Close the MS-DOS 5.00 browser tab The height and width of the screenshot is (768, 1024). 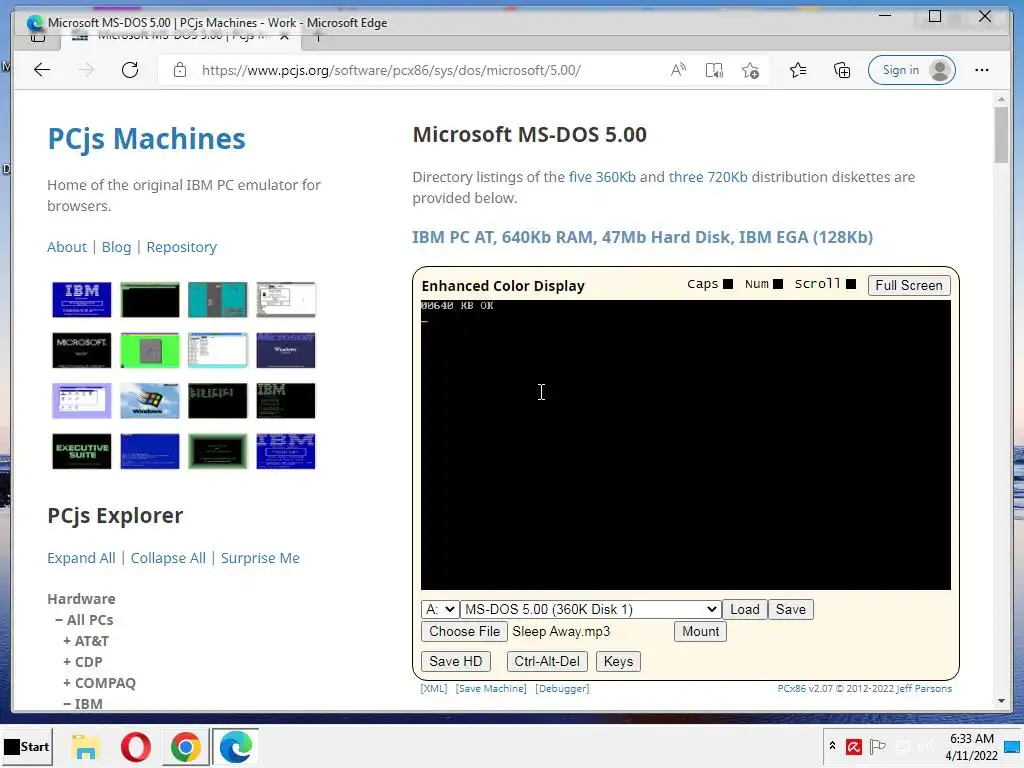click(x=284, y=37)
